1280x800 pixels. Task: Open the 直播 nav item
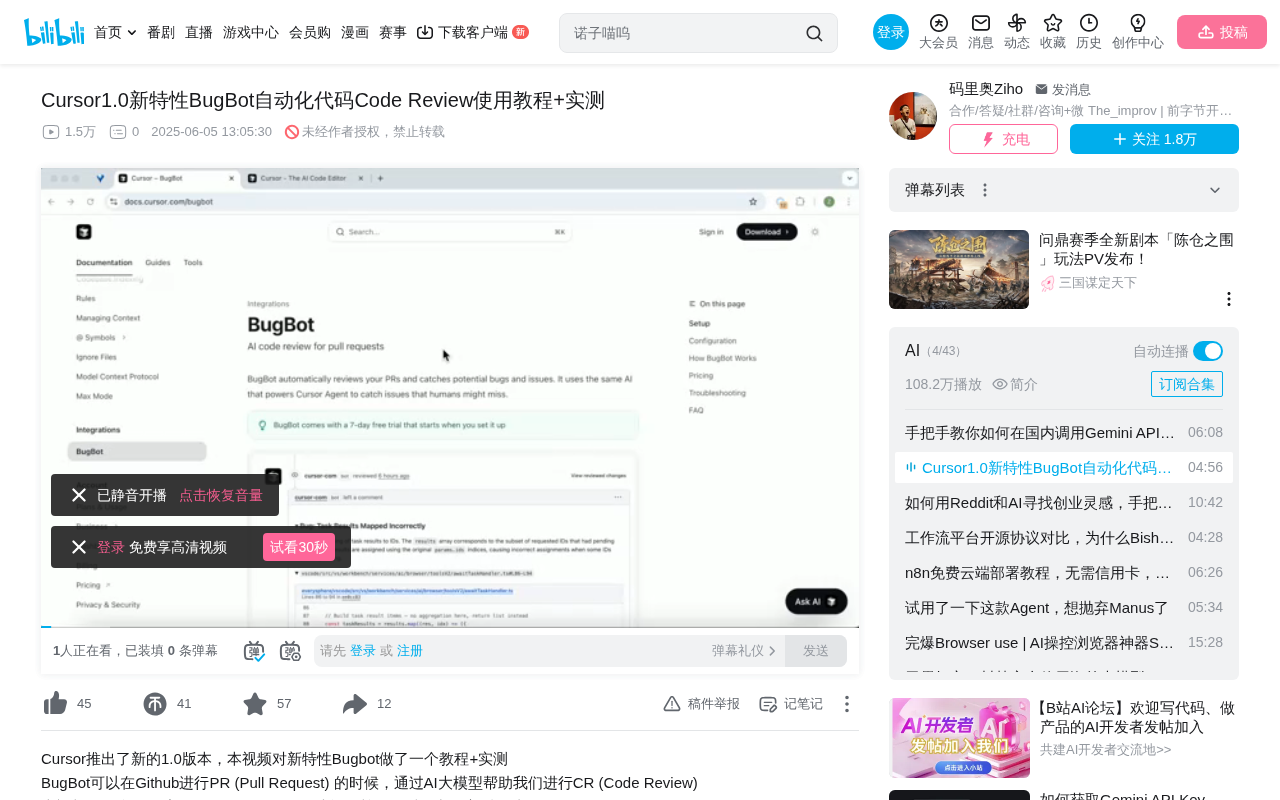pyautogui.click(x=199, y=32)
